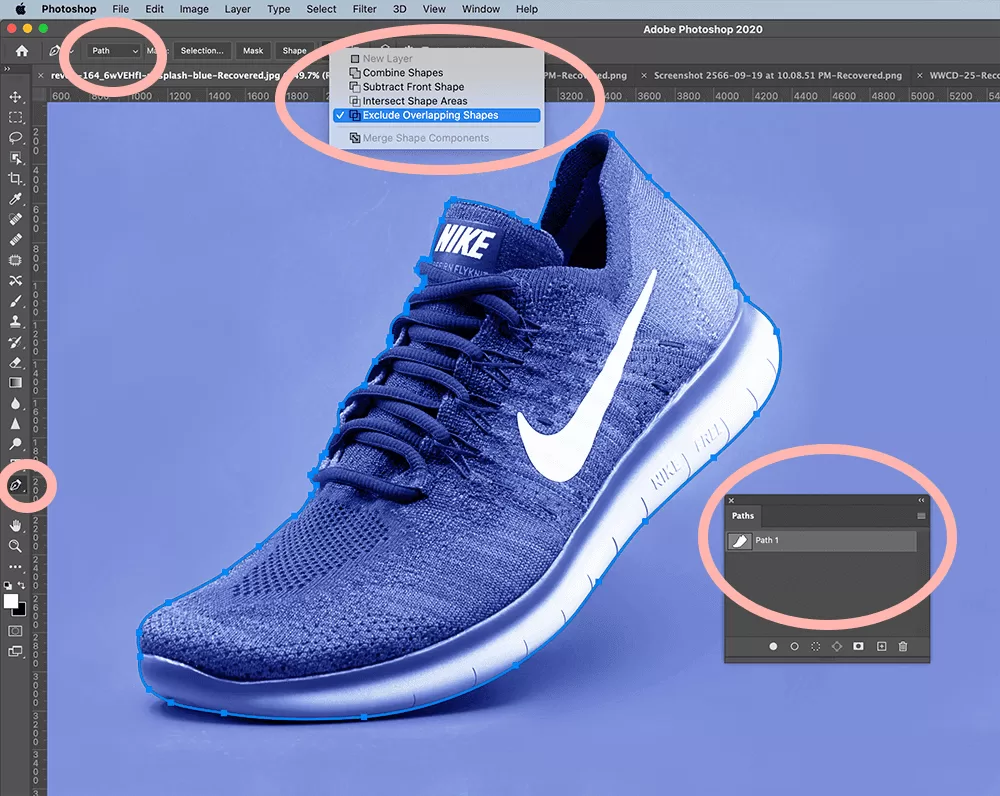Image resolution: width=1000 pixels, height=796 pixels.
Task: Collapse the Paths panel double arrows
Action: (x=921, y=501)
